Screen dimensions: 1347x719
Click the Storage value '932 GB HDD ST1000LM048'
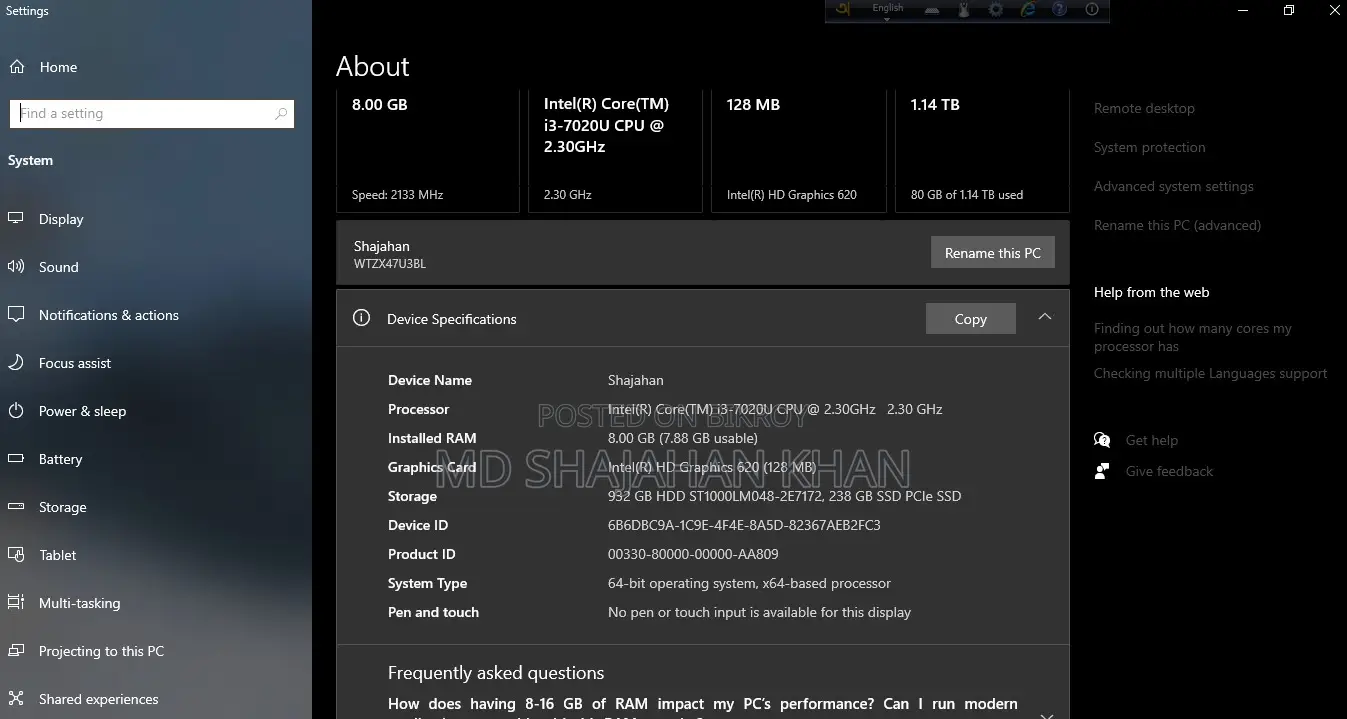pos(784,496)
